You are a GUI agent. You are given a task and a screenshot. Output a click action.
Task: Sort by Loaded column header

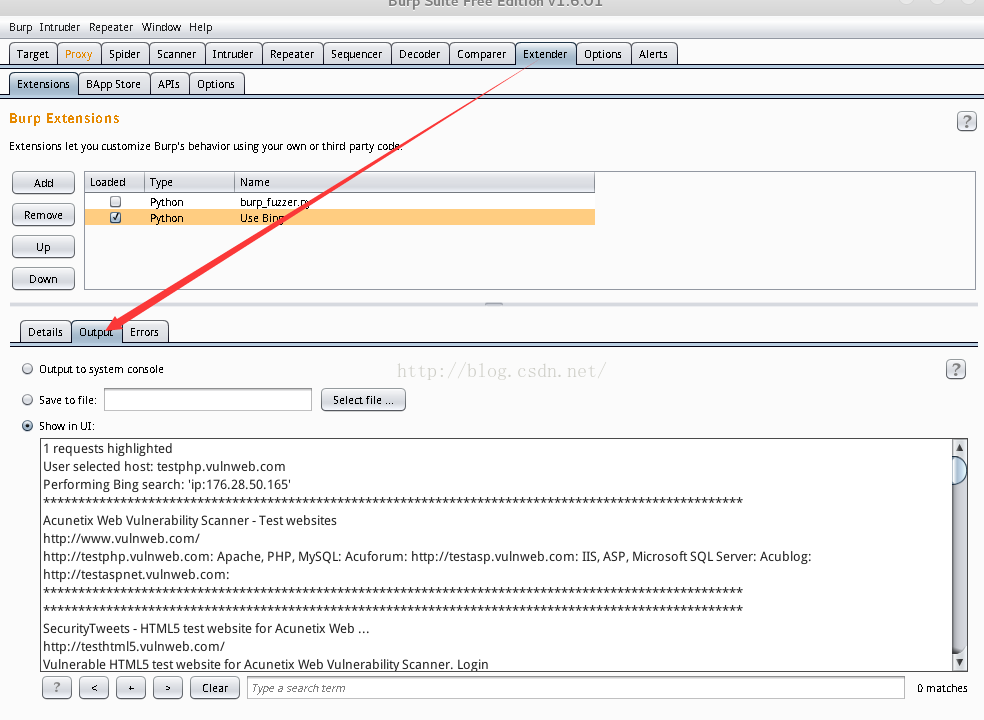click(115, 182)
